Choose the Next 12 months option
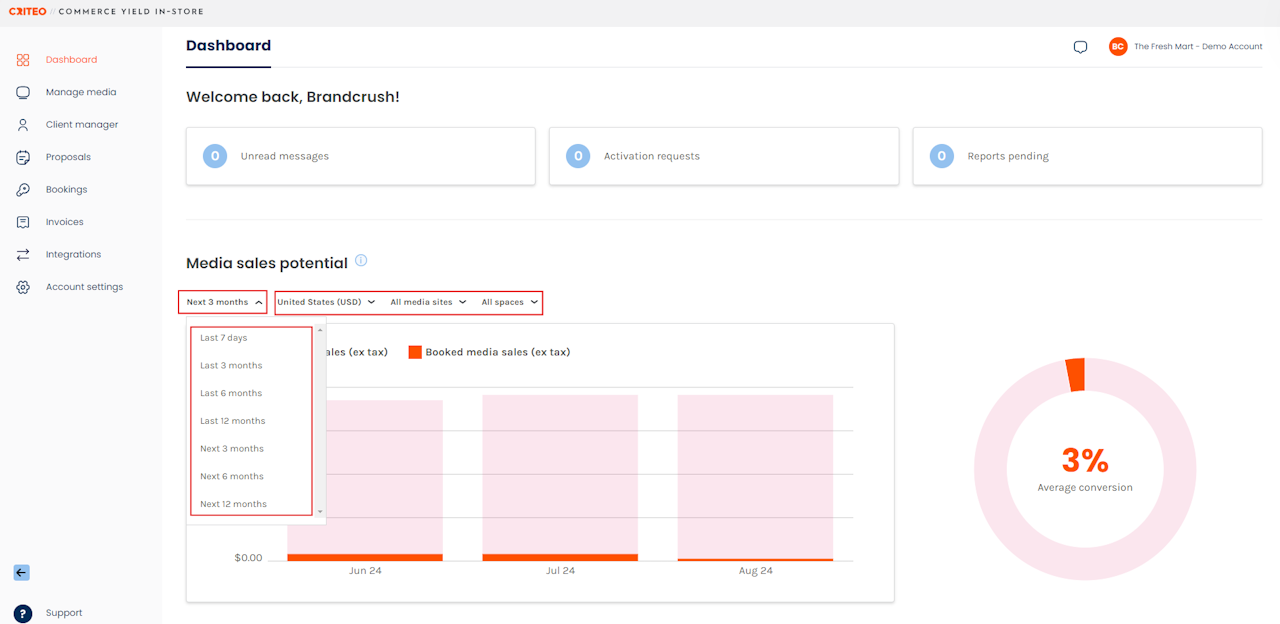 (233, 504)
